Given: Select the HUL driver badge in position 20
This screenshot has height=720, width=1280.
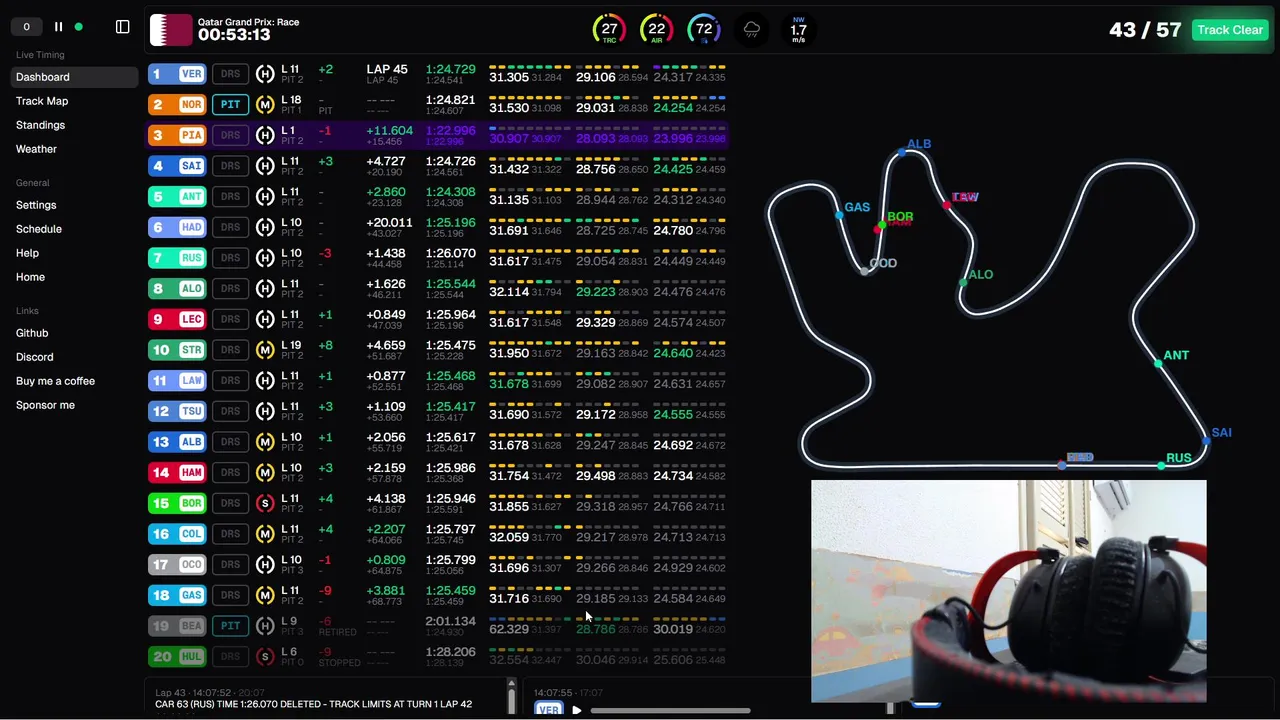Looking at the screenshot, I should (x=177, y=656).
